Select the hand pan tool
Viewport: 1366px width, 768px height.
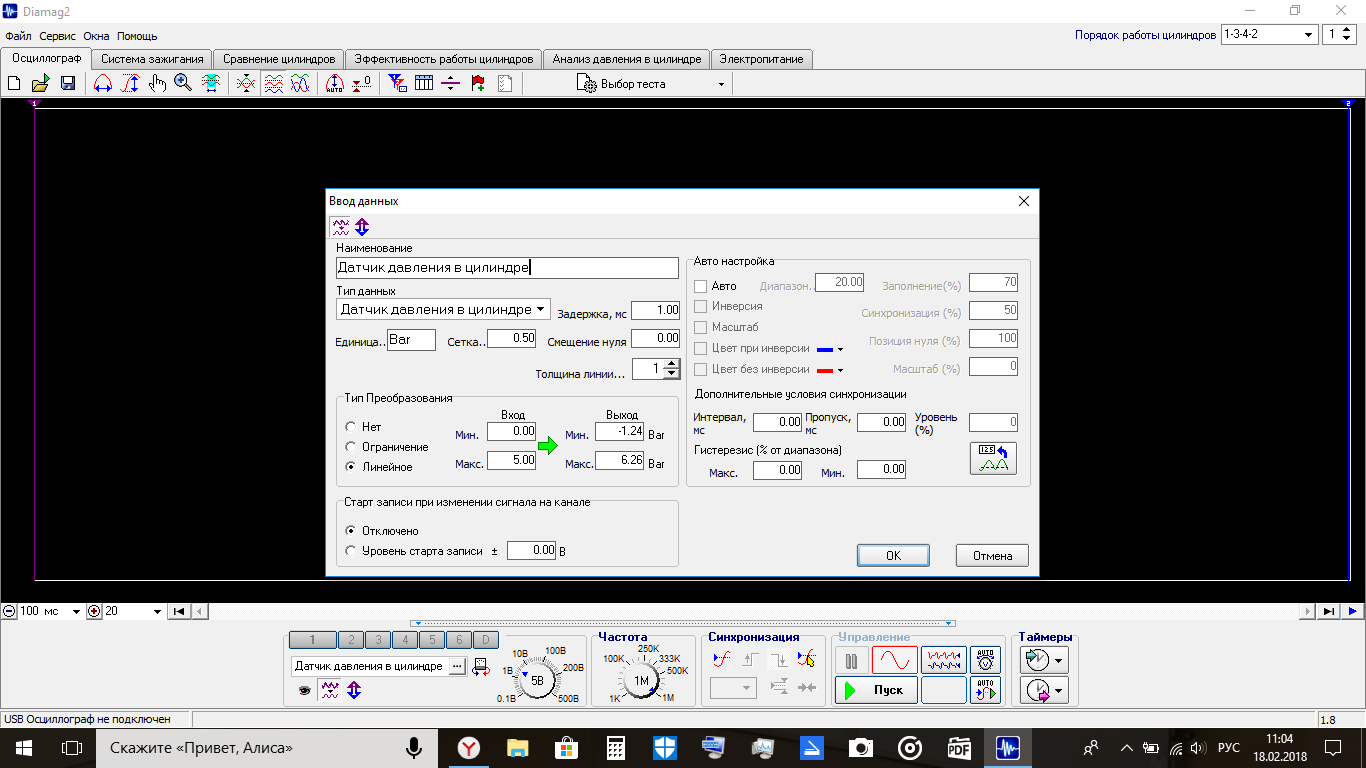(x=157, y=84)
